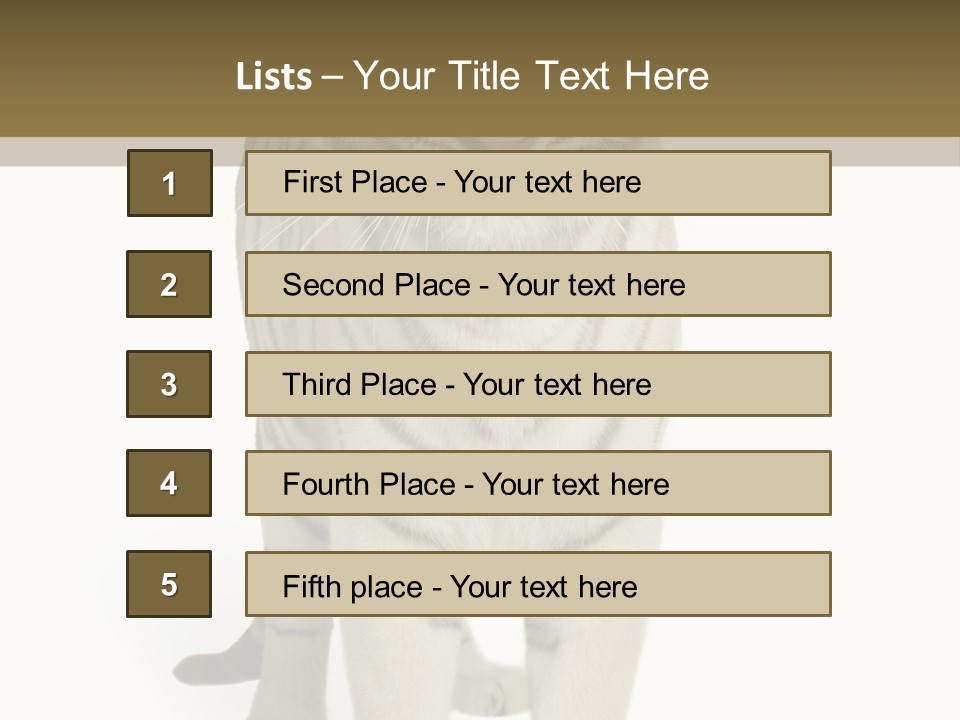Viewport: 960px width, 720px height.
Task: Select the First Place text bar
Action: 538,183
